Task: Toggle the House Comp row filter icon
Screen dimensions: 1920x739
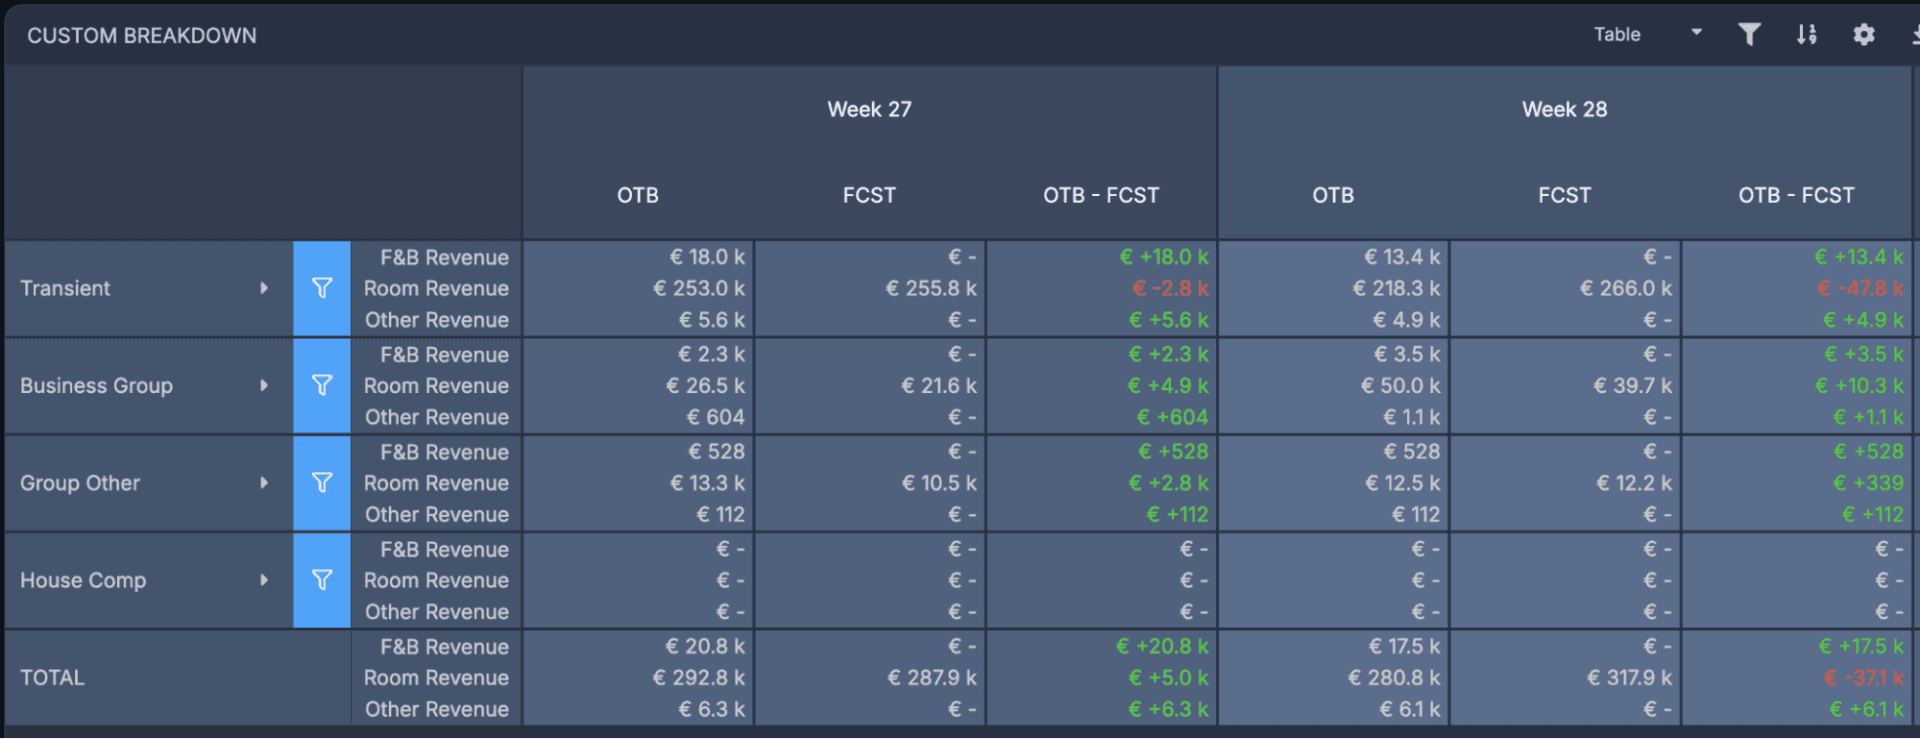Action: click(322, 580)
